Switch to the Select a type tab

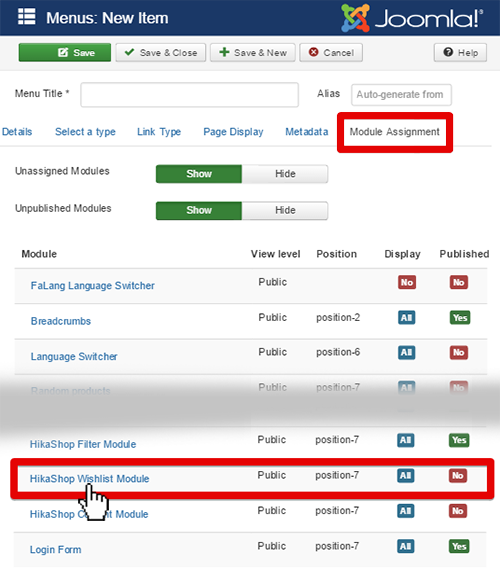click(85, 132)
